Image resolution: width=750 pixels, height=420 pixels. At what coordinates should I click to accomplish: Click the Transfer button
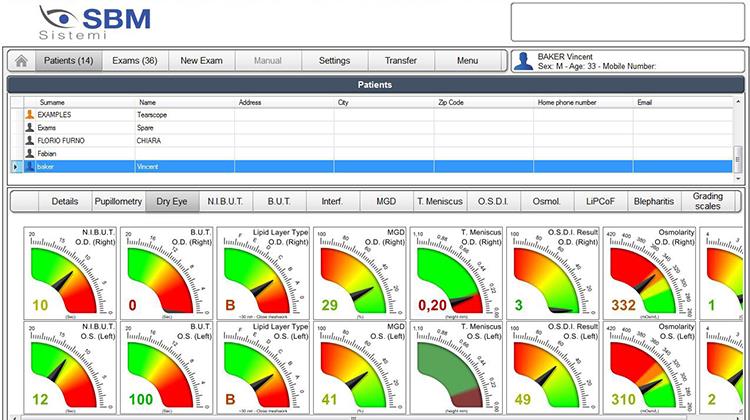point(401,61)
